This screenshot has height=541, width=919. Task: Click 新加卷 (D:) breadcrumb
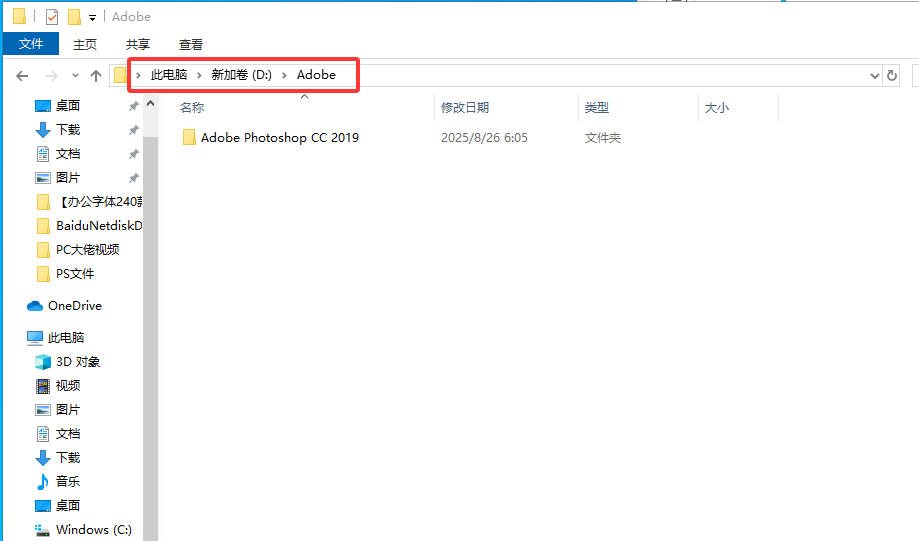(241, 75)
